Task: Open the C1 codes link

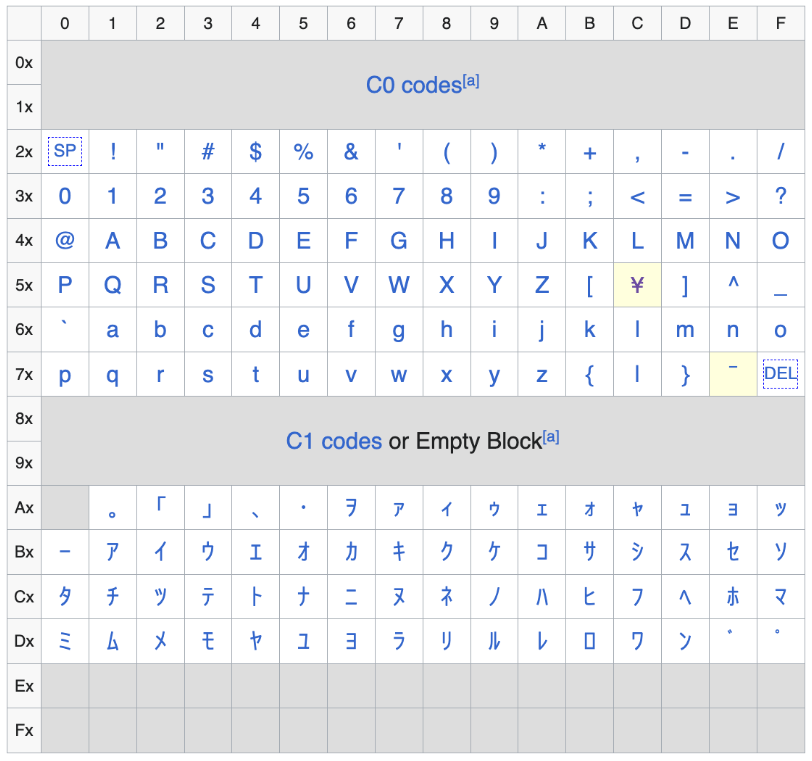Action: tap(333, 441)
